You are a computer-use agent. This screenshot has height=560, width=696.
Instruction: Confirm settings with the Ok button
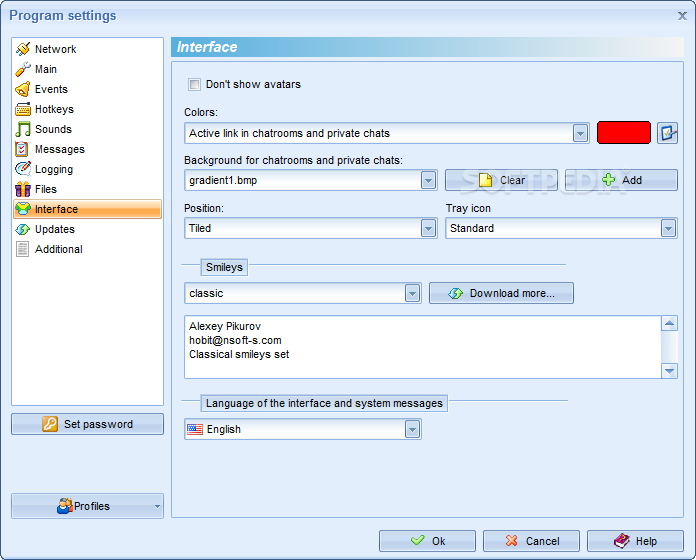coord(427,541)
